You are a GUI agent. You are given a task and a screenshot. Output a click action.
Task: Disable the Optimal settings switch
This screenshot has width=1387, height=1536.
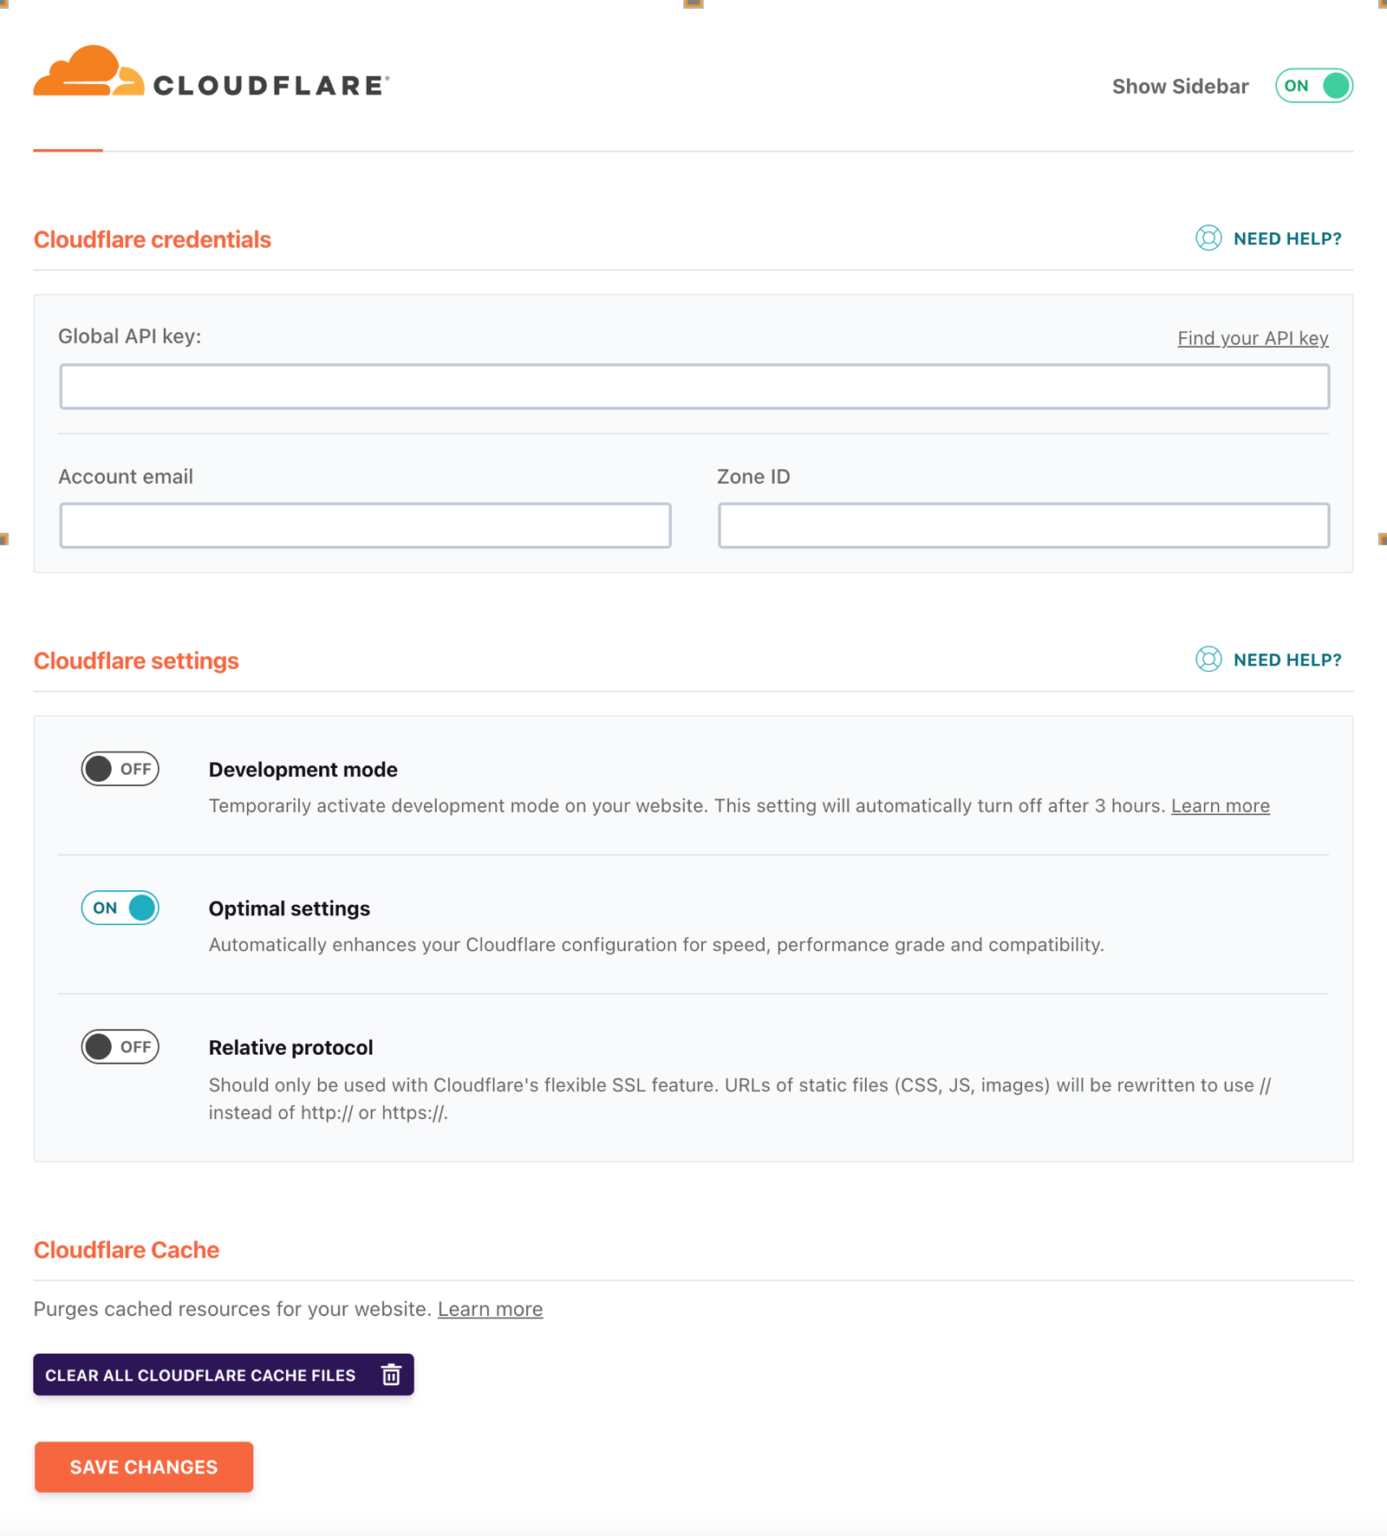pyautogui.click(x=119, y=907)
